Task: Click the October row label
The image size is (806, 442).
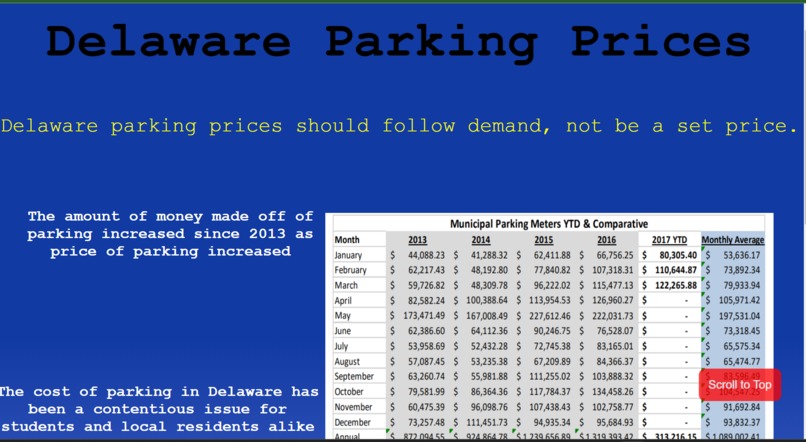Action: click(x=349, y=392)
